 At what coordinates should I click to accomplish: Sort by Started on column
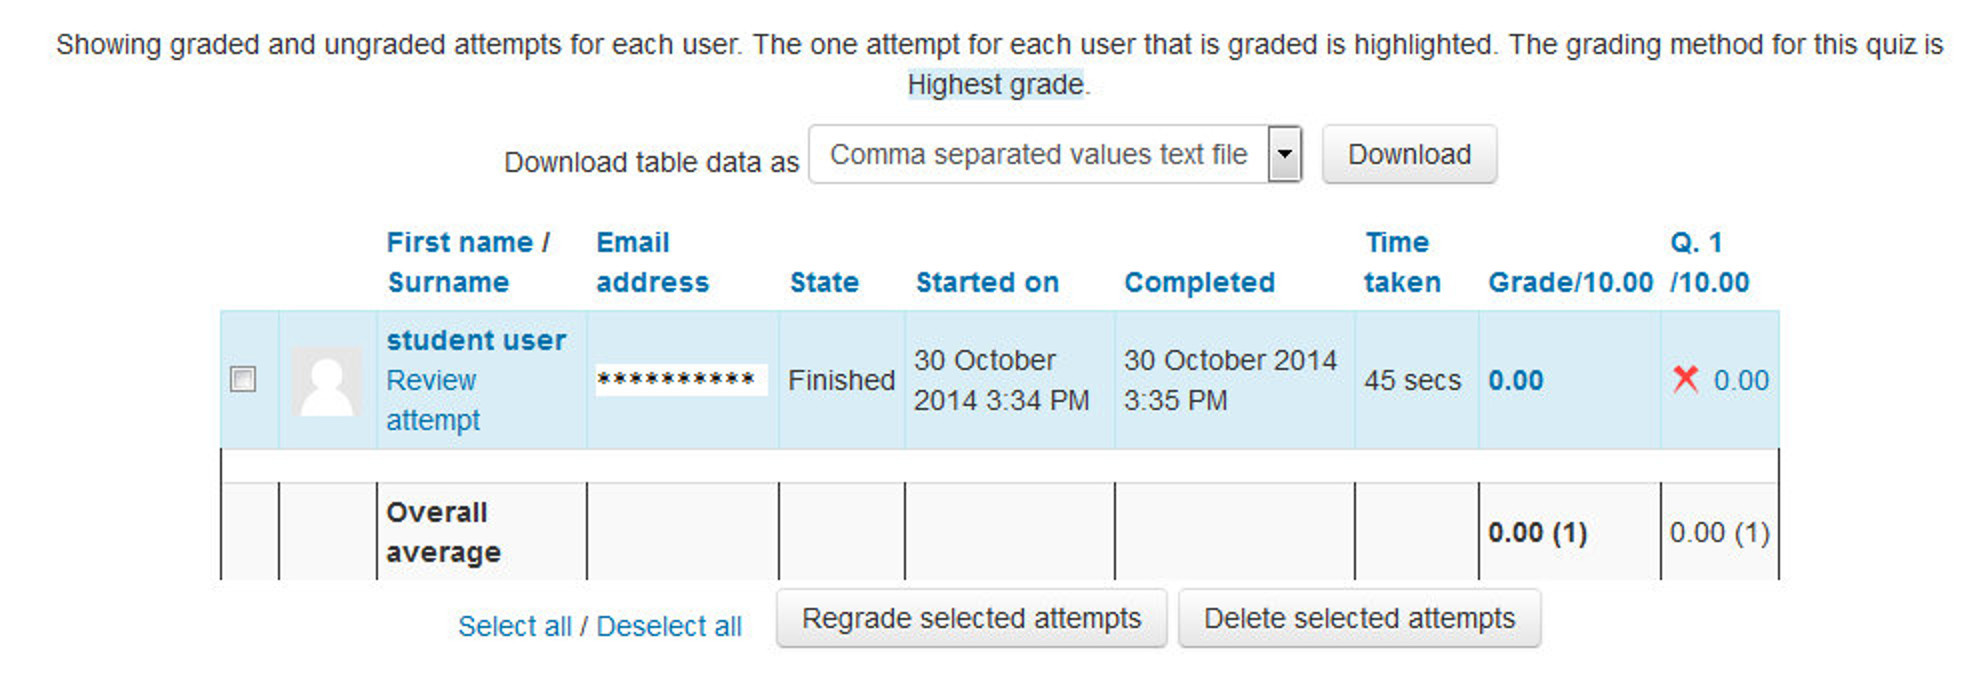tap(987, 283)
